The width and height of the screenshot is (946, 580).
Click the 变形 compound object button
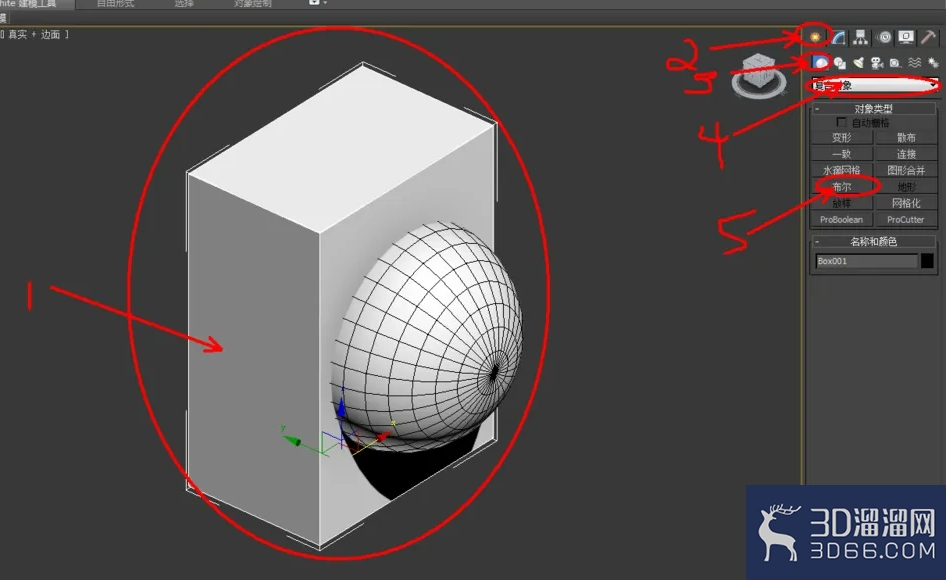point(842,138)
